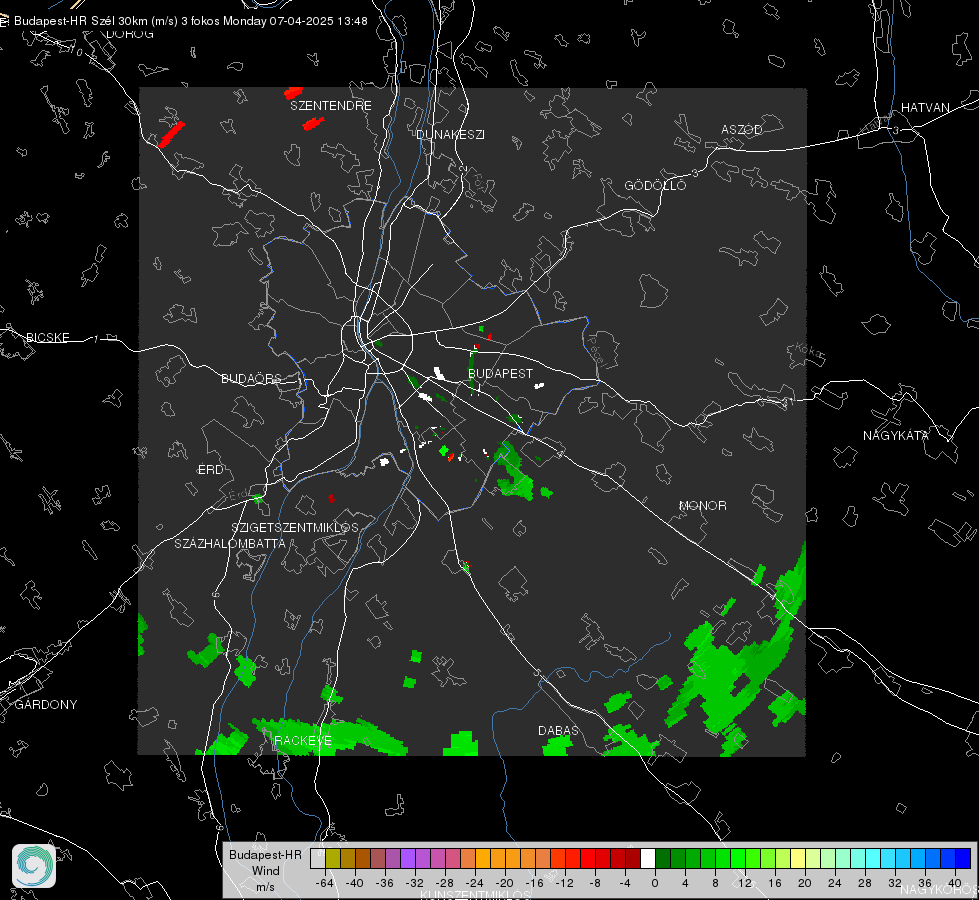This screenshot has width=979, height=900.
Task: Click the SZÁZHALOMBATTA map label
Action: point(230,543)
